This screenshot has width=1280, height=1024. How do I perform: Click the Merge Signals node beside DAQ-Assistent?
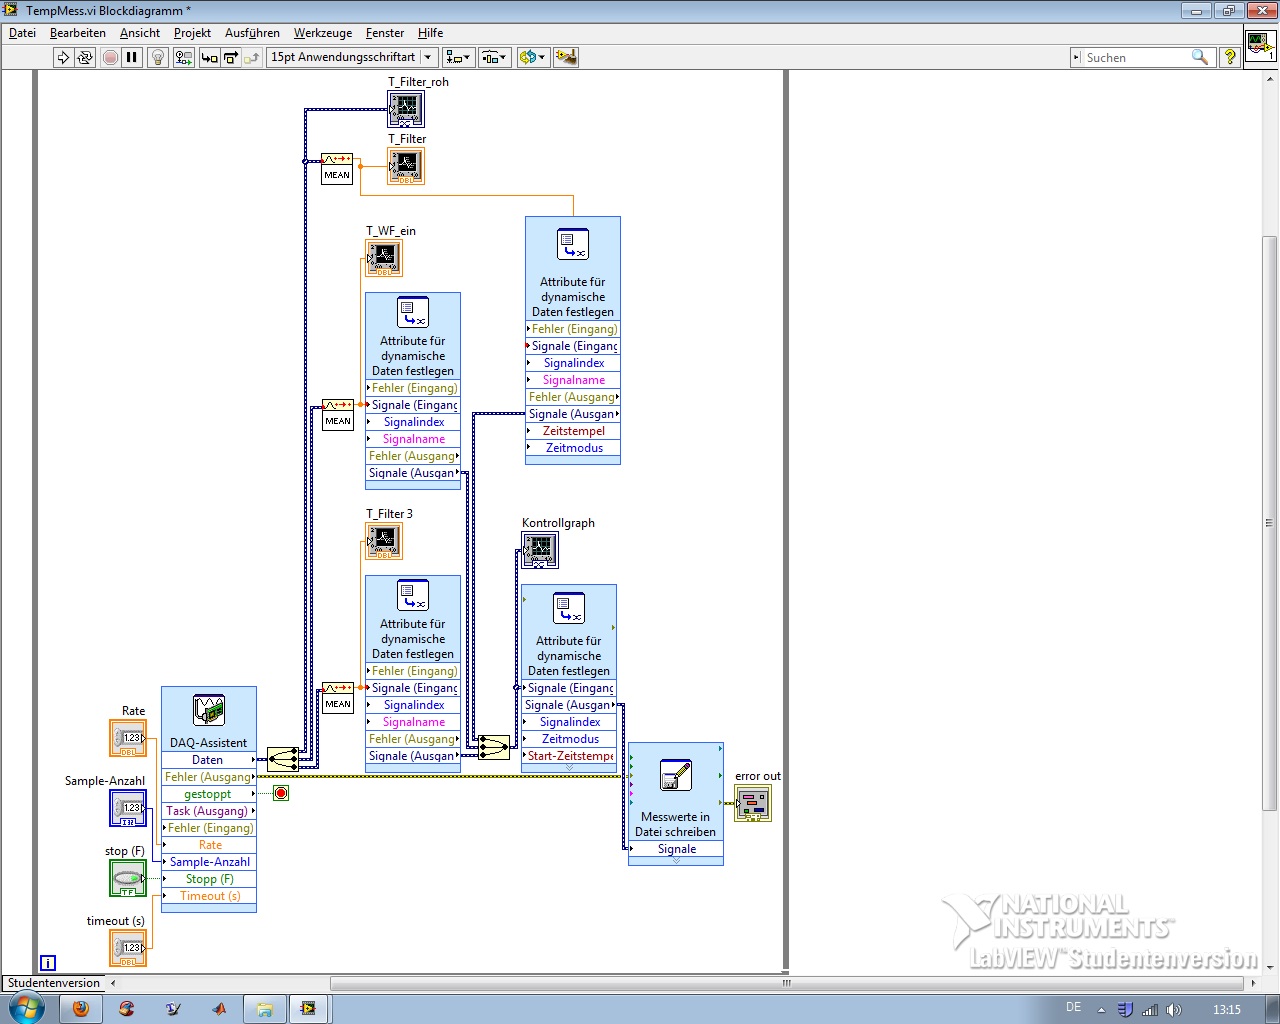(283, 760)
